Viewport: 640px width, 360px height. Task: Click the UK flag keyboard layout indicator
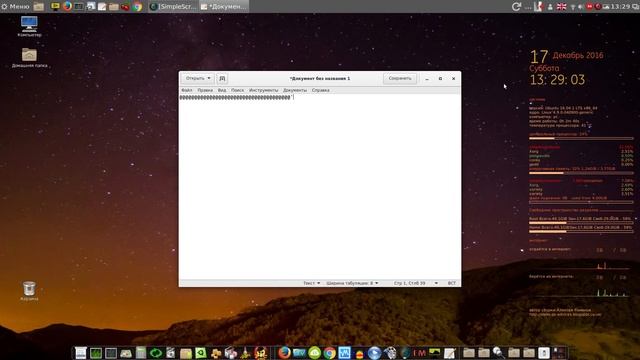tap(562, 7)
